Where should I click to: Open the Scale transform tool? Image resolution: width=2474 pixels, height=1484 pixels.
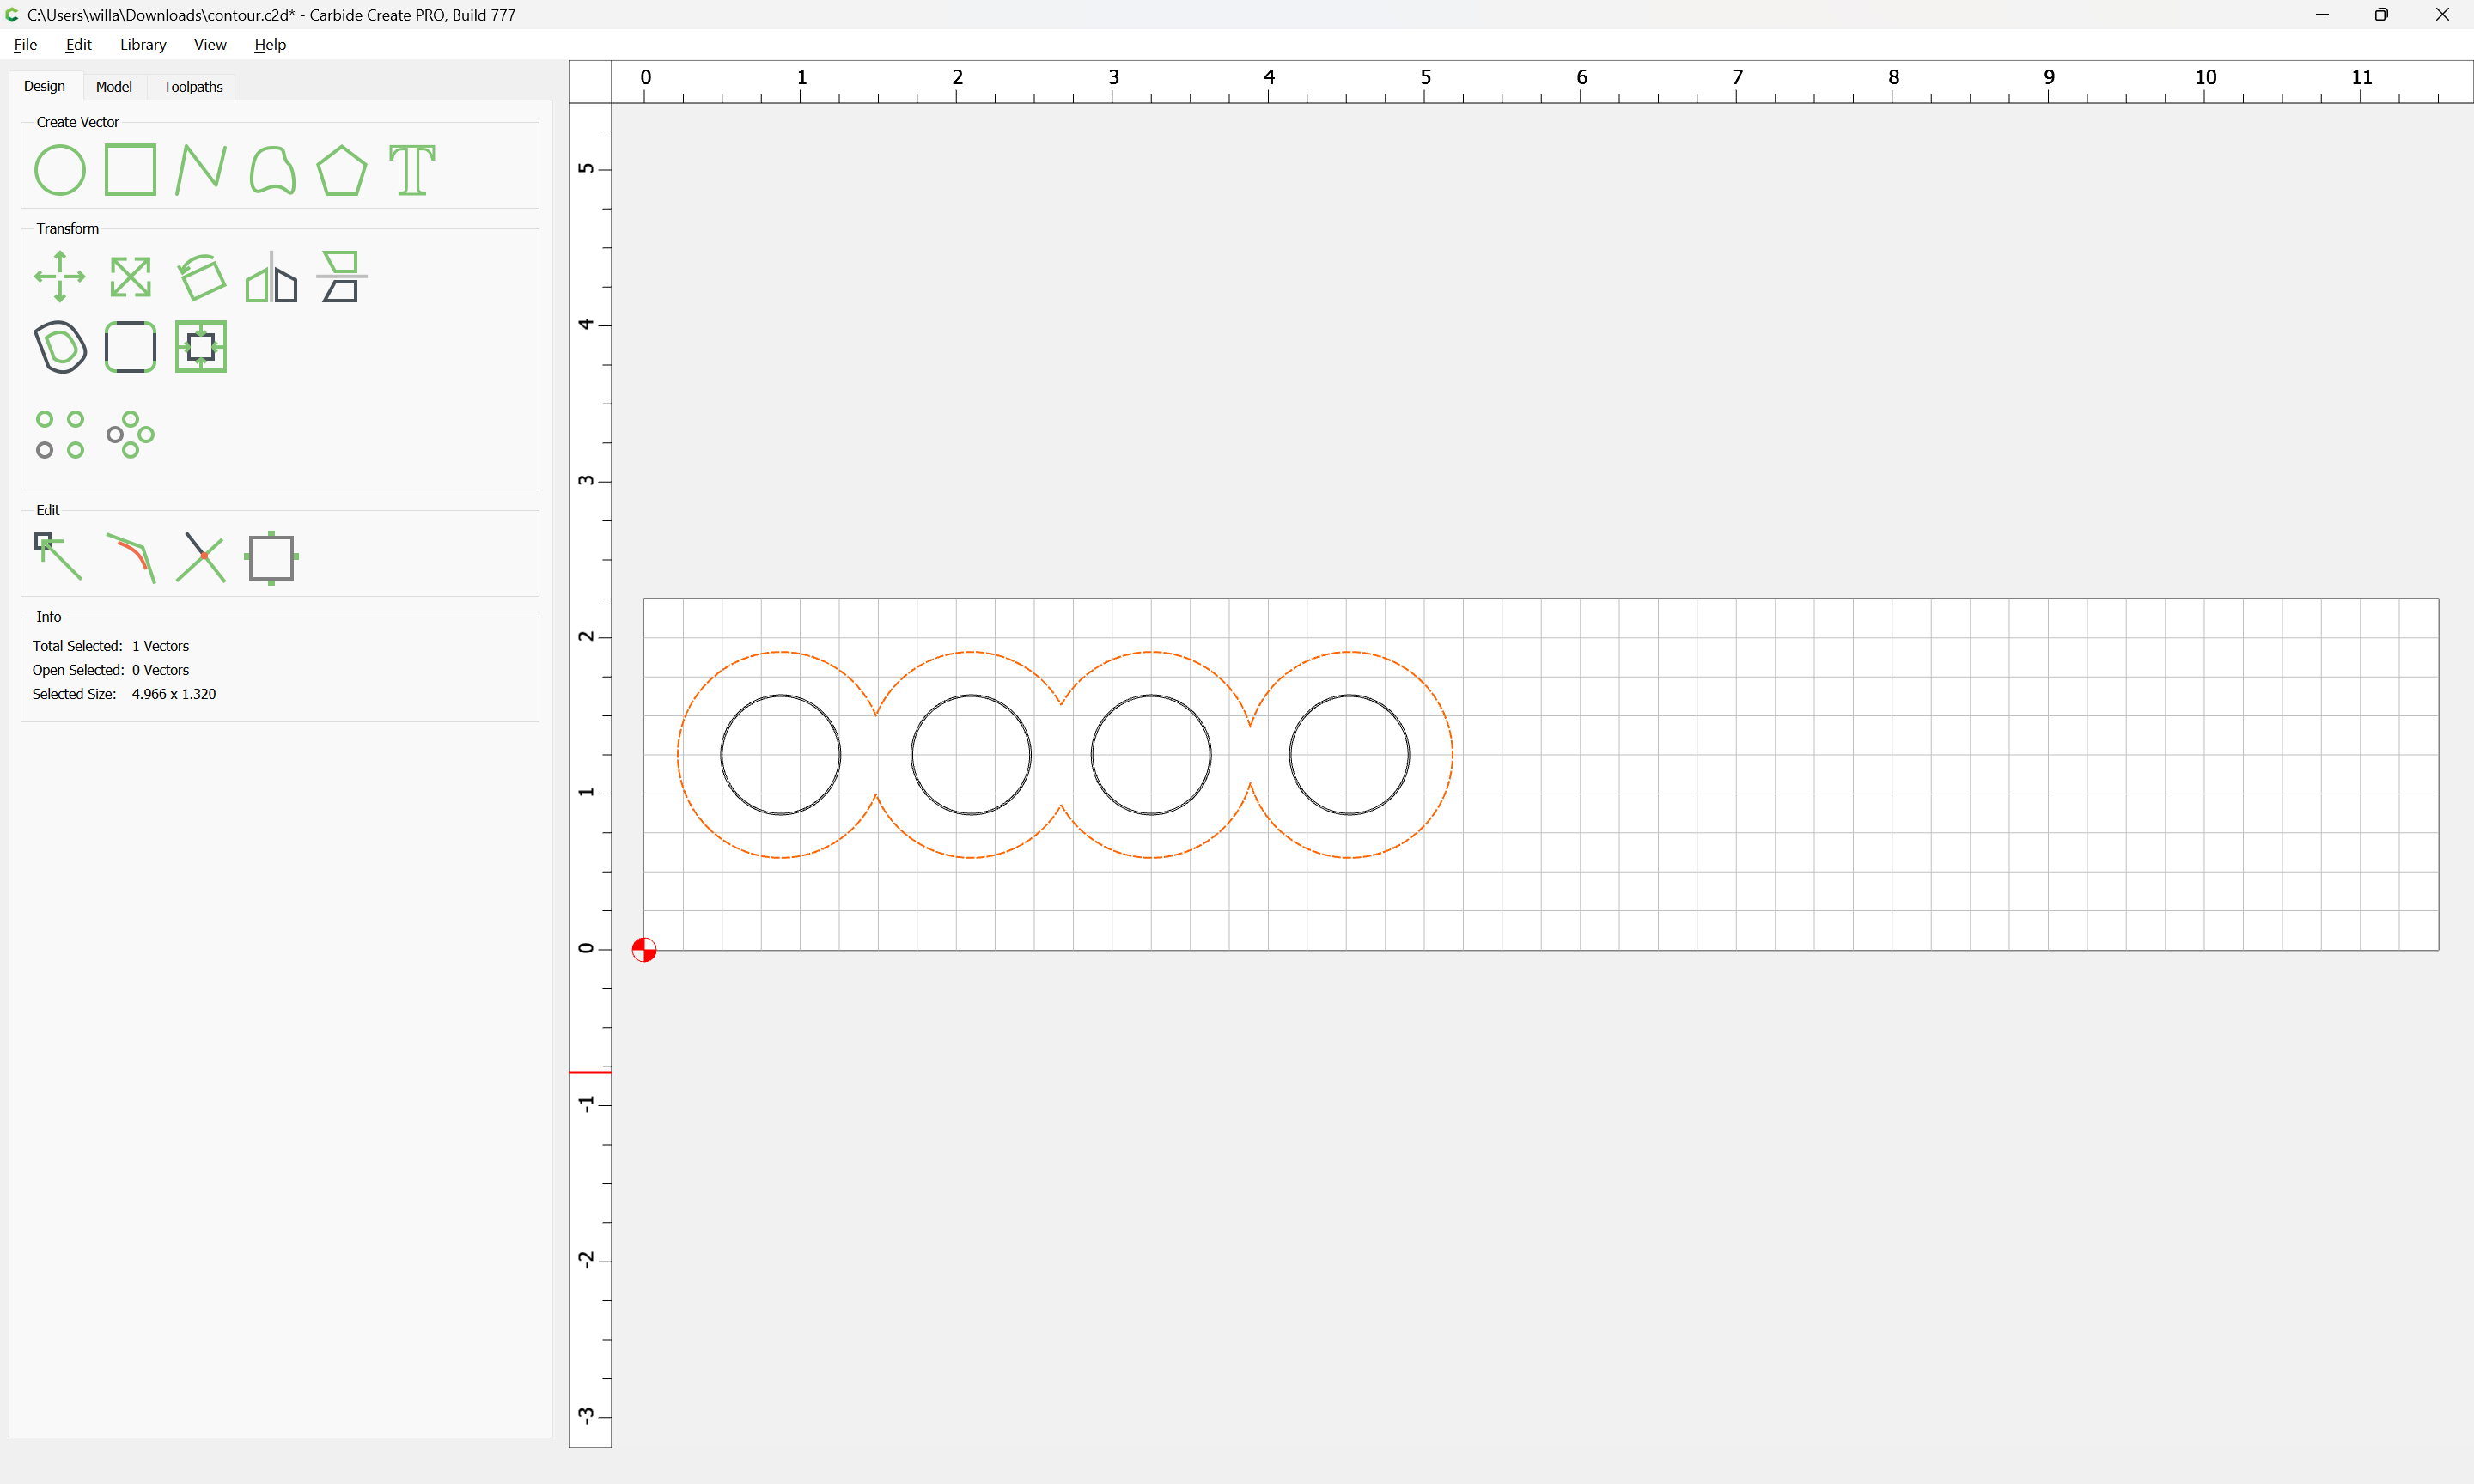coord(131,277)
